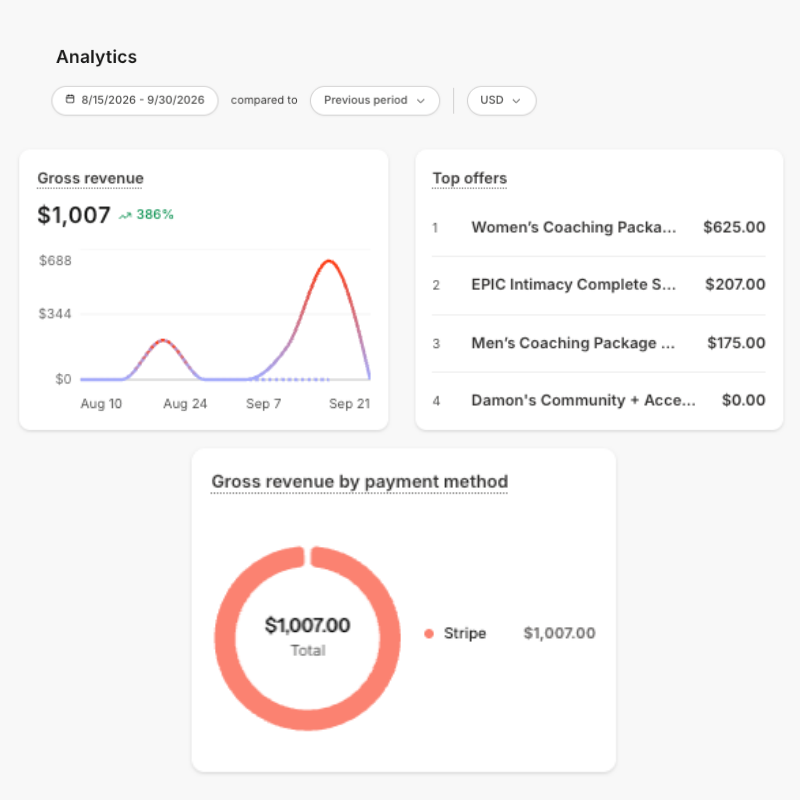Click the Stripe legend dot
800x800 pixels.
pos(429,634)
